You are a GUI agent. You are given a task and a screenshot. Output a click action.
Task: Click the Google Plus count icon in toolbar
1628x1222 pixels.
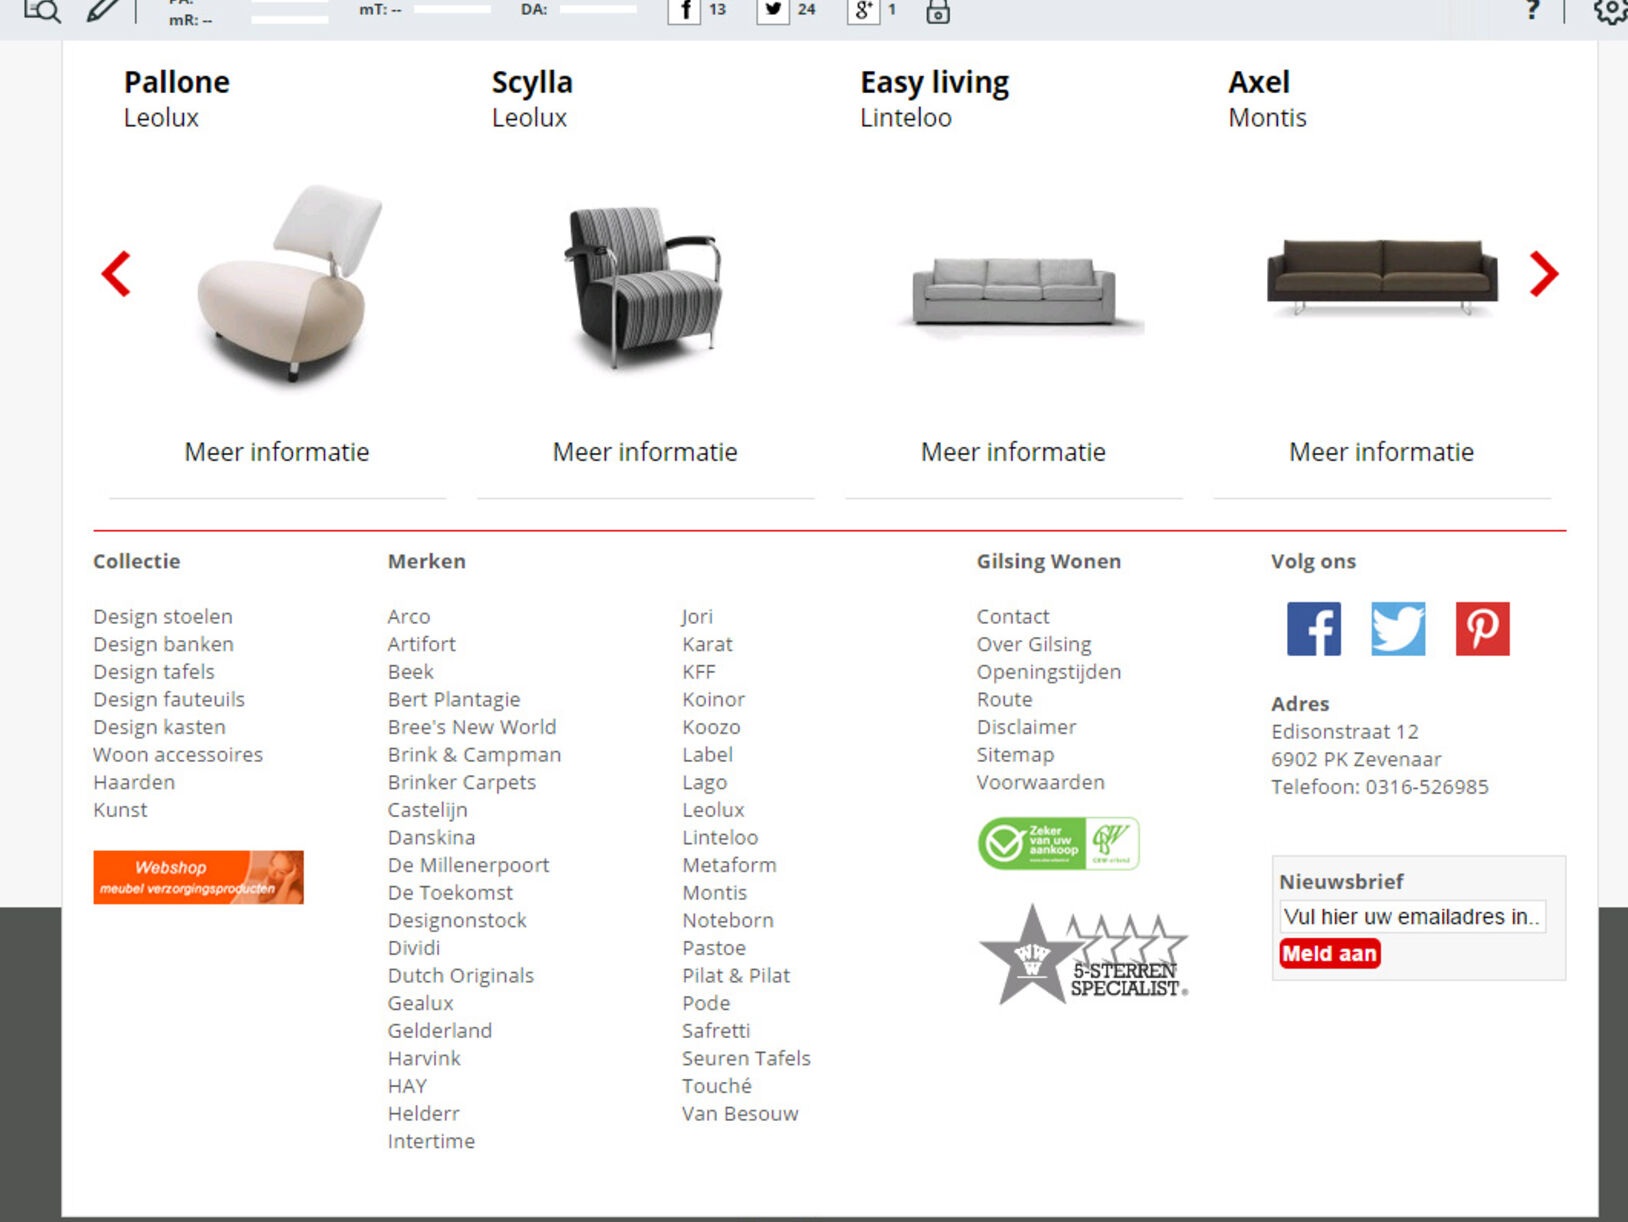[x=863, y=10]
